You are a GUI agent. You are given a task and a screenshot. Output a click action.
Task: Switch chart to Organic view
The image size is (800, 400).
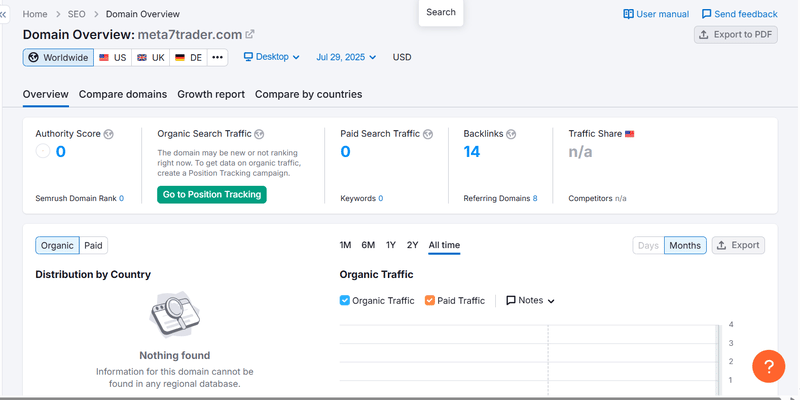[x=57, y=245]
